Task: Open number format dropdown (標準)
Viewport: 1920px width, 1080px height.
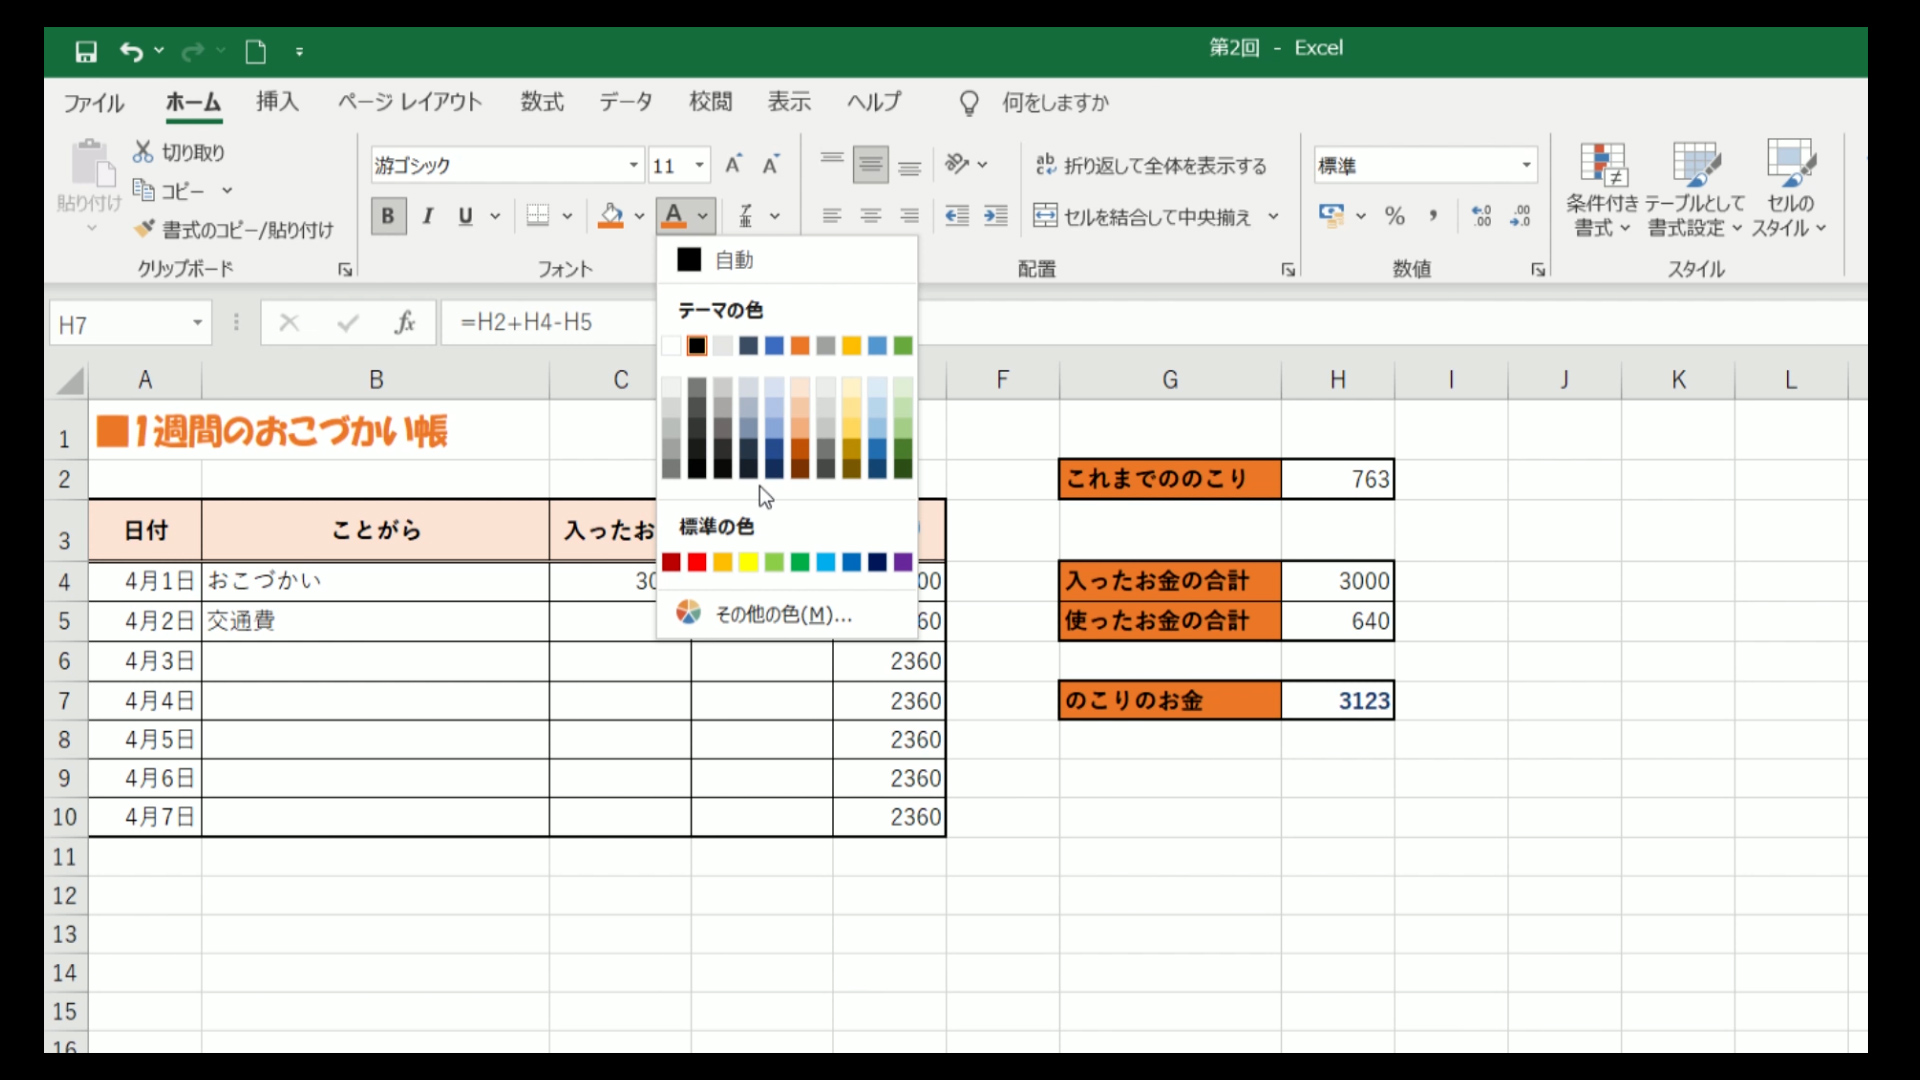Action: tap(1526, 165)
